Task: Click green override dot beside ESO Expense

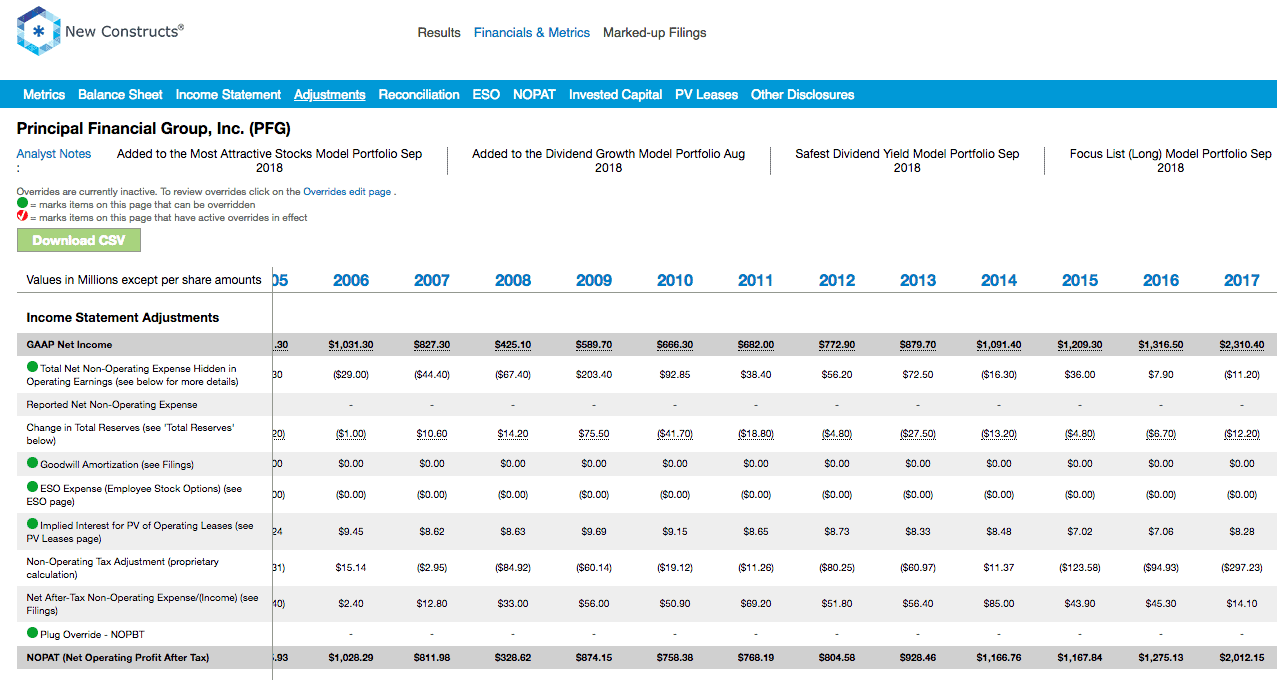Action: click(33, 488)
